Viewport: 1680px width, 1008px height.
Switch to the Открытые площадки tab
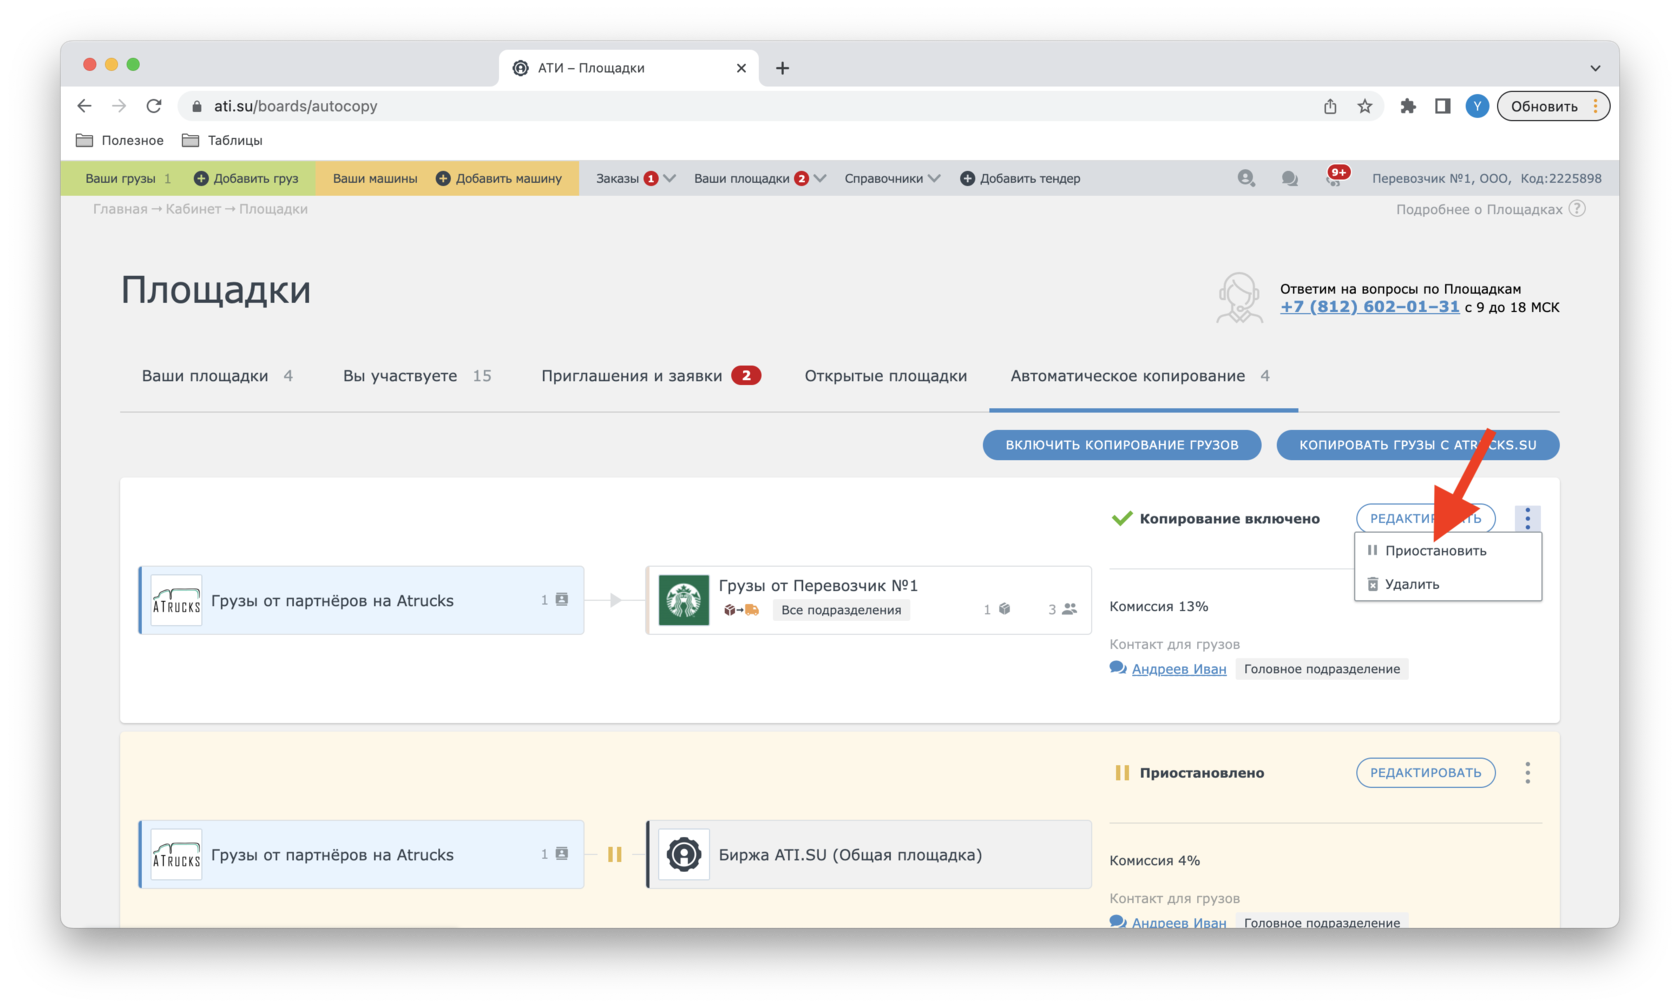tap(886, 376)
